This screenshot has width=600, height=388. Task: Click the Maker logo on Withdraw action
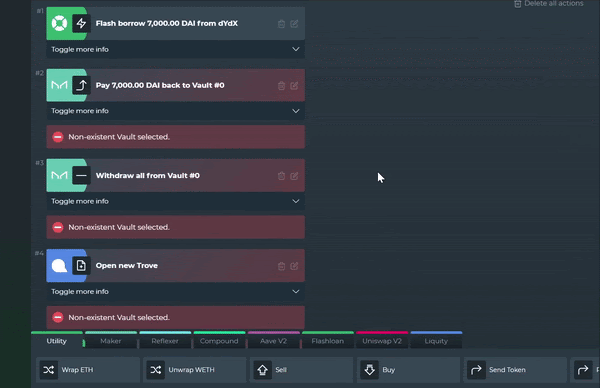point(59,176)
